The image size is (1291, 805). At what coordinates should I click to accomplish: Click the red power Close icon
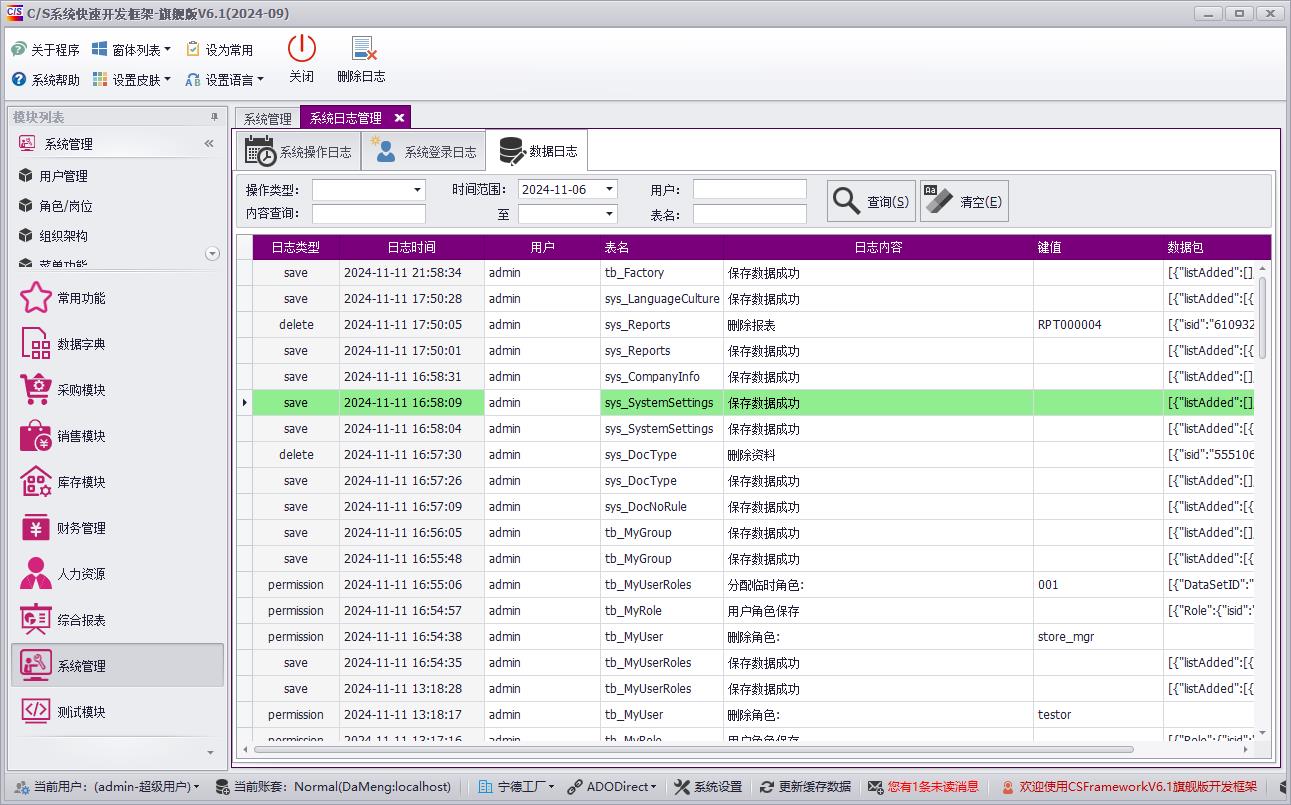[301, 50]
